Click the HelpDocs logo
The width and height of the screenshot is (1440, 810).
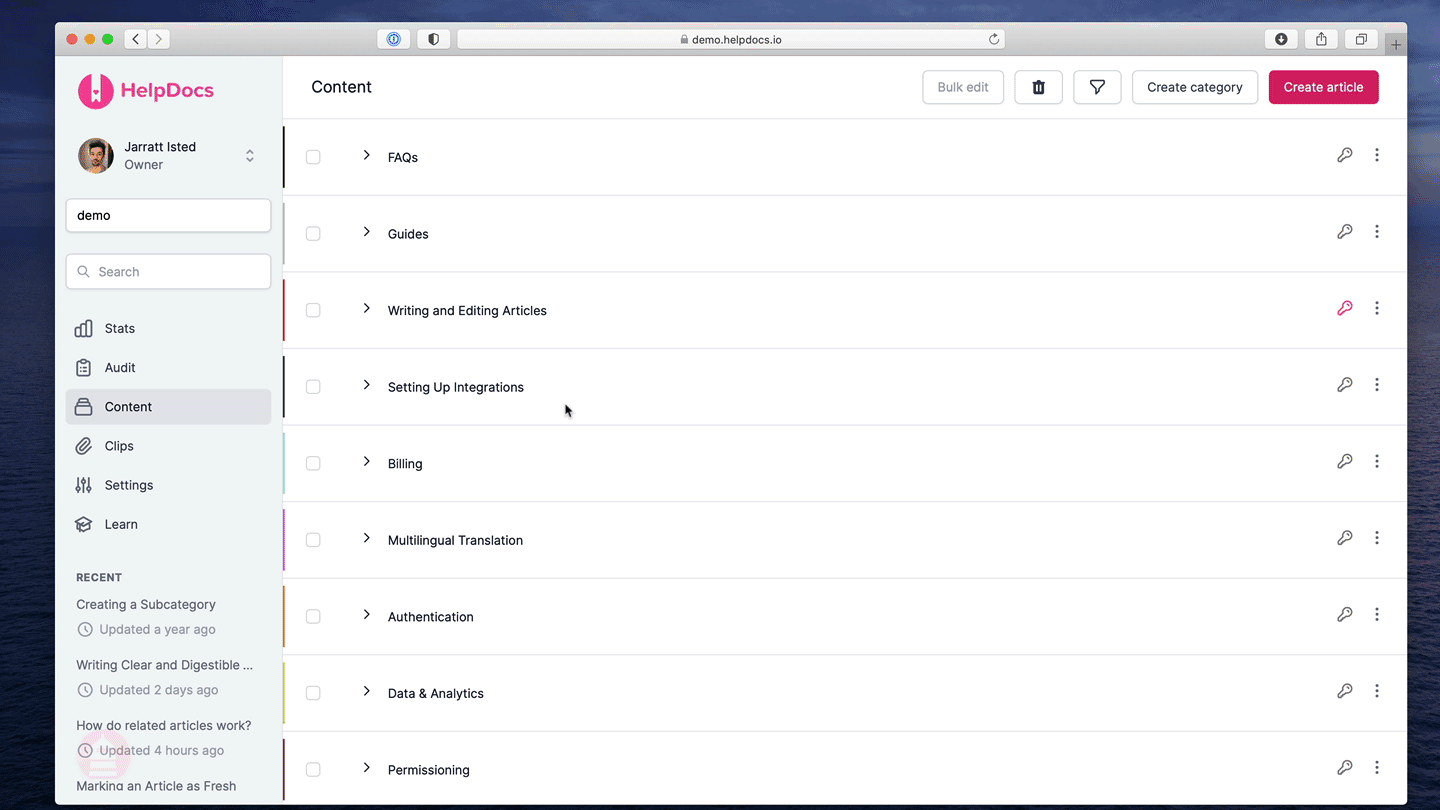146,91
